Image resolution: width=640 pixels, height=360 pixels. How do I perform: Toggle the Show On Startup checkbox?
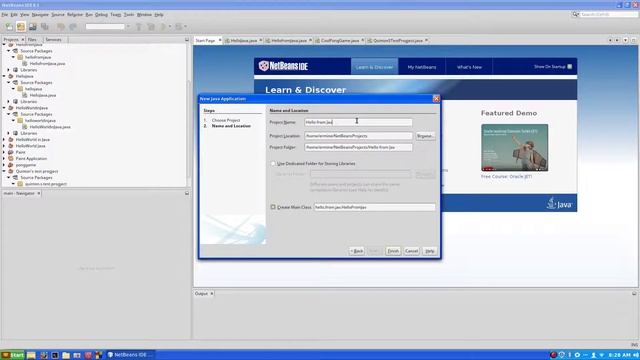click(570, 67)
